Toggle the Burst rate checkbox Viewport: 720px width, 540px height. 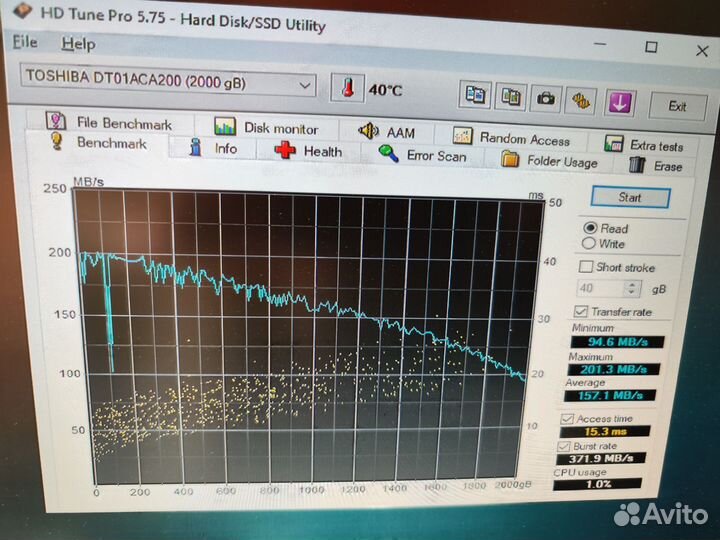pyautogui.click(x=563, y=446)
